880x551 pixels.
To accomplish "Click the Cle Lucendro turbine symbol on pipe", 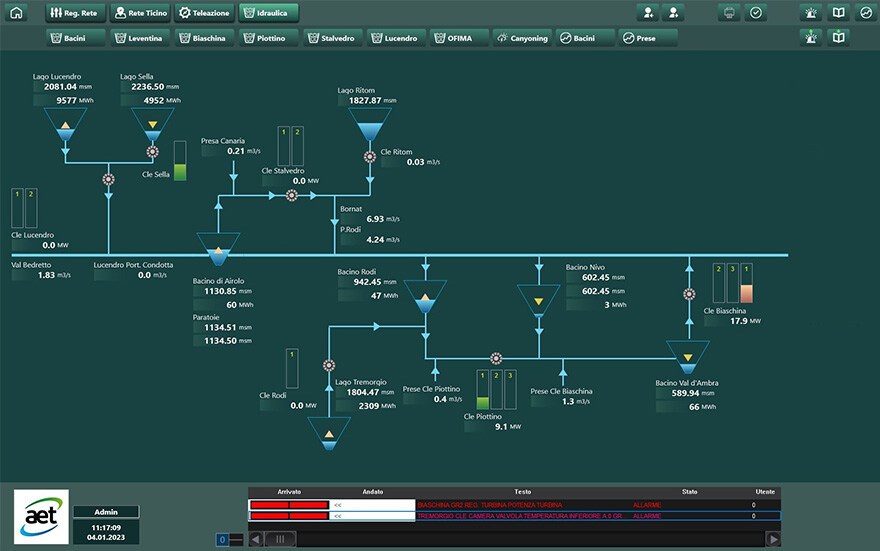I will pyautogui.click(x=108, y=180).
